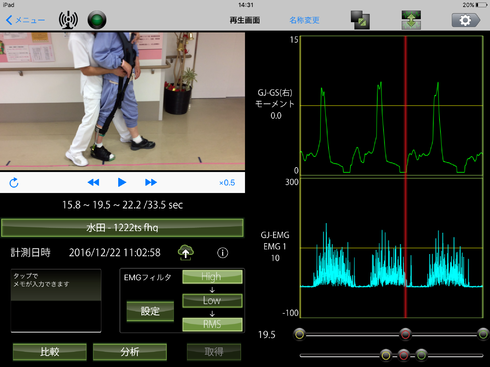Show measurement info with the i icon
This screenshot has height=367, width=490.
(x=223, y=253)
